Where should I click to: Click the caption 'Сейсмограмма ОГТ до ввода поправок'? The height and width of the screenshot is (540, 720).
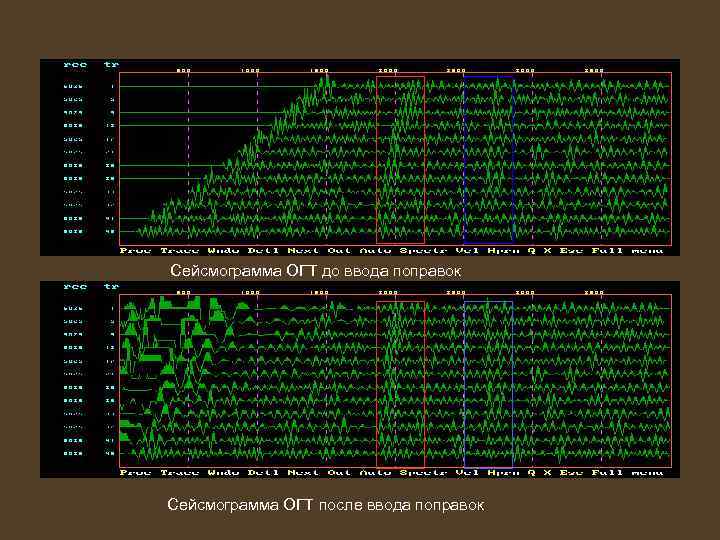click(x=315, y=270)
